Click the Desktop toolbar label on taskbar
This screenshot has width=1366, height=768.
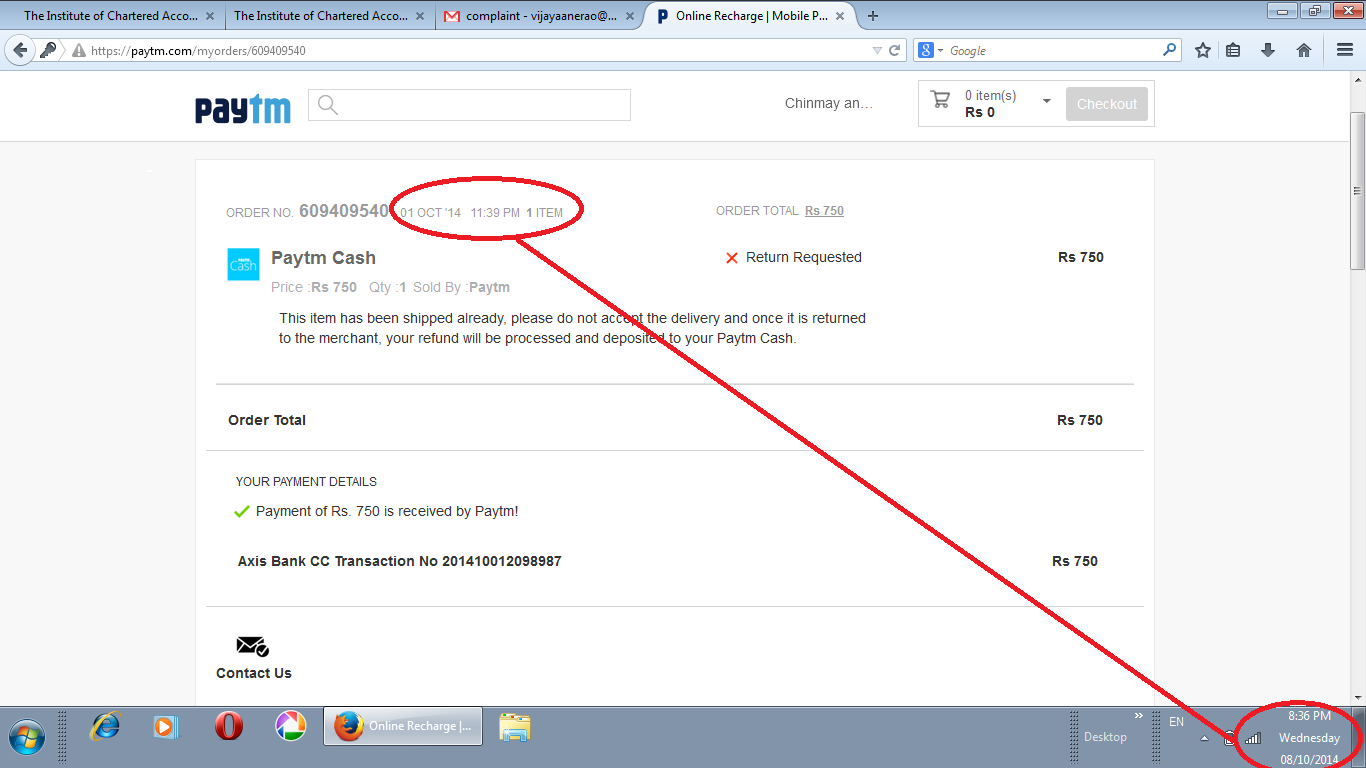1105,737
